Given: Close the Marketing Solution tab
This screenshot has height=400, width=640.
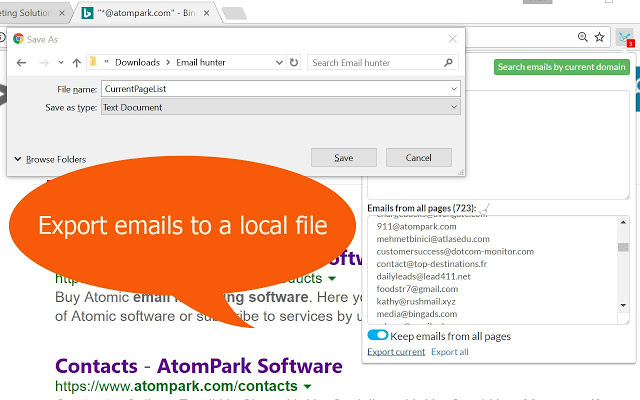Looking at the screenshot, I should pyautogui.click(x=62, y=13).
